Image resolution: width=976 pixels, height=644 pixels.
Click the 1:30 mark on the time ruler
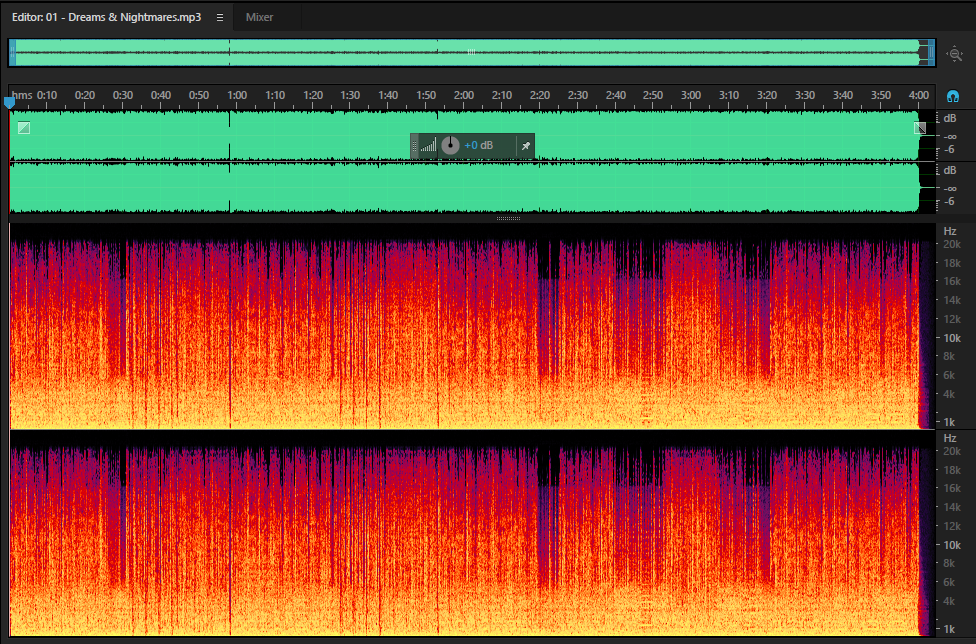350,95
